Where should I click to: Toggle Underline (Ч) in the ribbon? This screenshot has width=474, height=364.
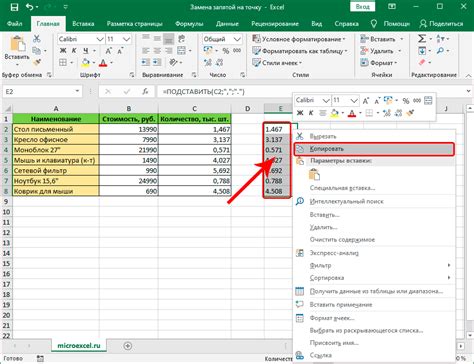pyautogui.click(x=86, y=51)
